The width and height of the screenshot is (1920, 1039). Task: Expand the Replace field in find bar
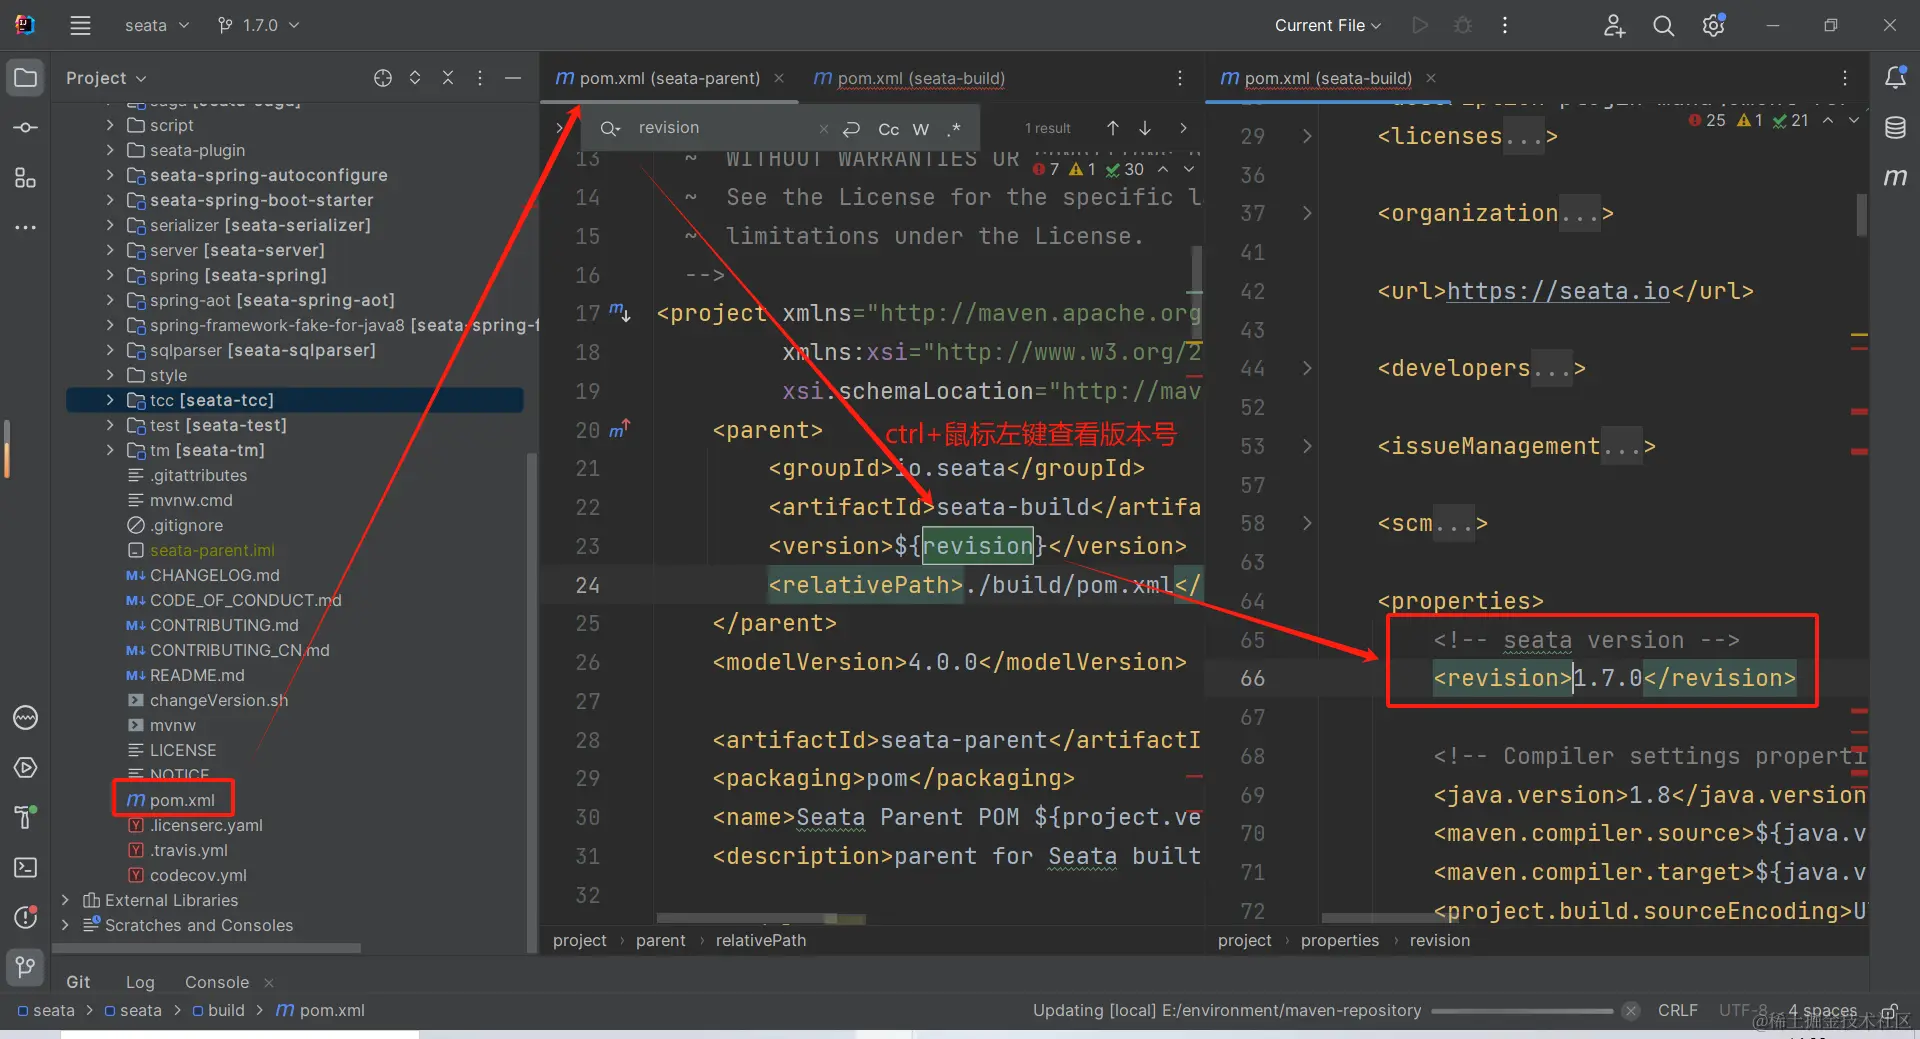(560, 128)
